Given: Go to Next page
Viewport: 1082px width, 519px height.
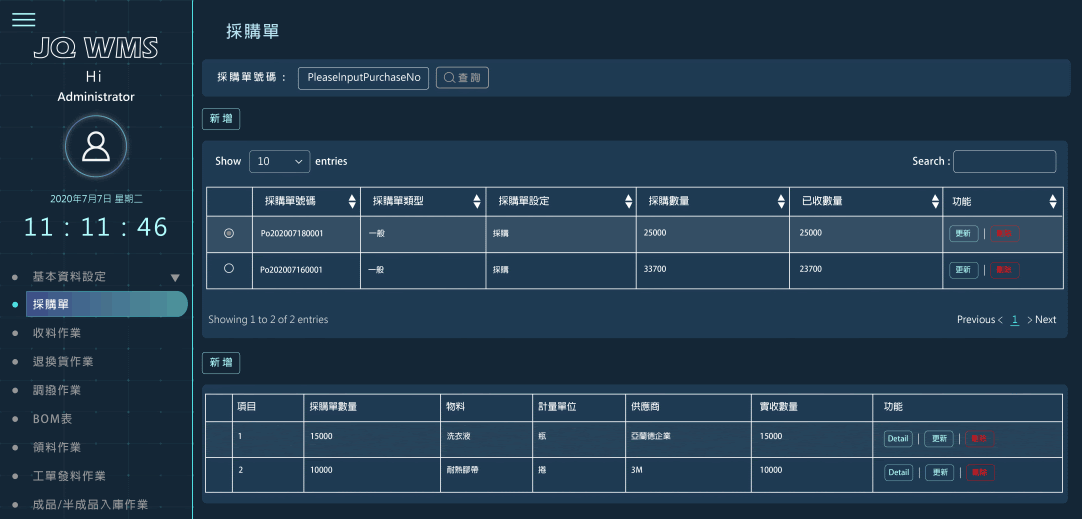Looking at the screenshot, I should click(1041, 320).
